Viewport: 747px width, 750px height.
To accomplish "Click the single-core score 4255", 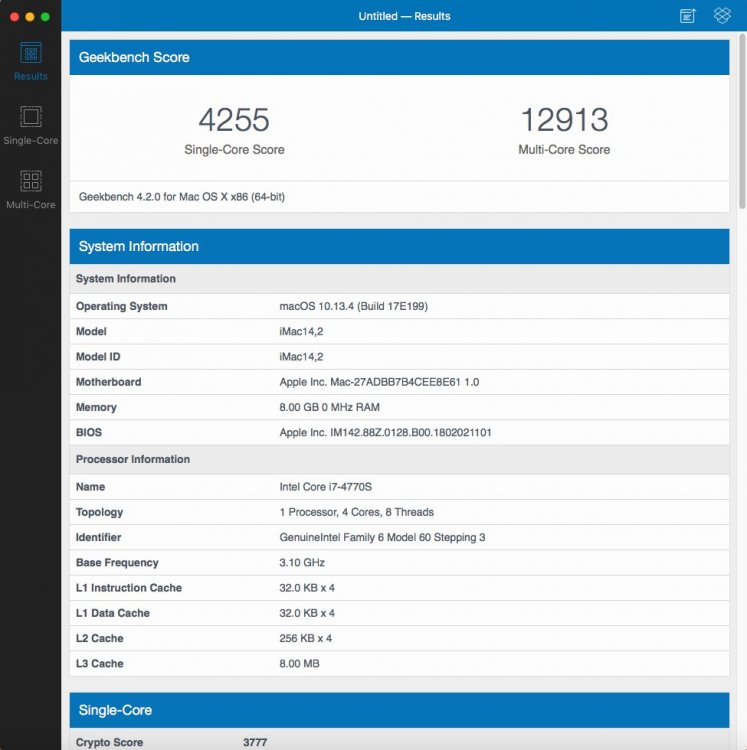I will pyautogui.click(x=234, y=120).
